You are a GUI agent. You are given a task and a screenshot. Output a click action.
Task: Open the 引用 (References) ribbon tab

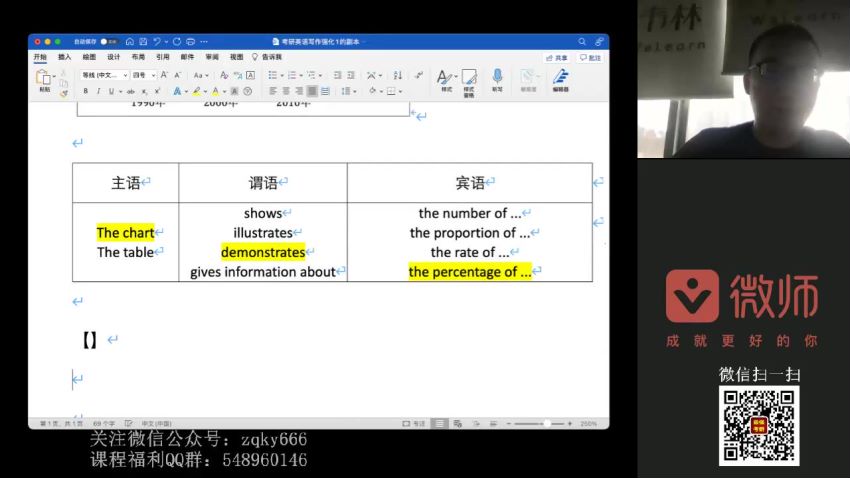click(x=163, y=57)
